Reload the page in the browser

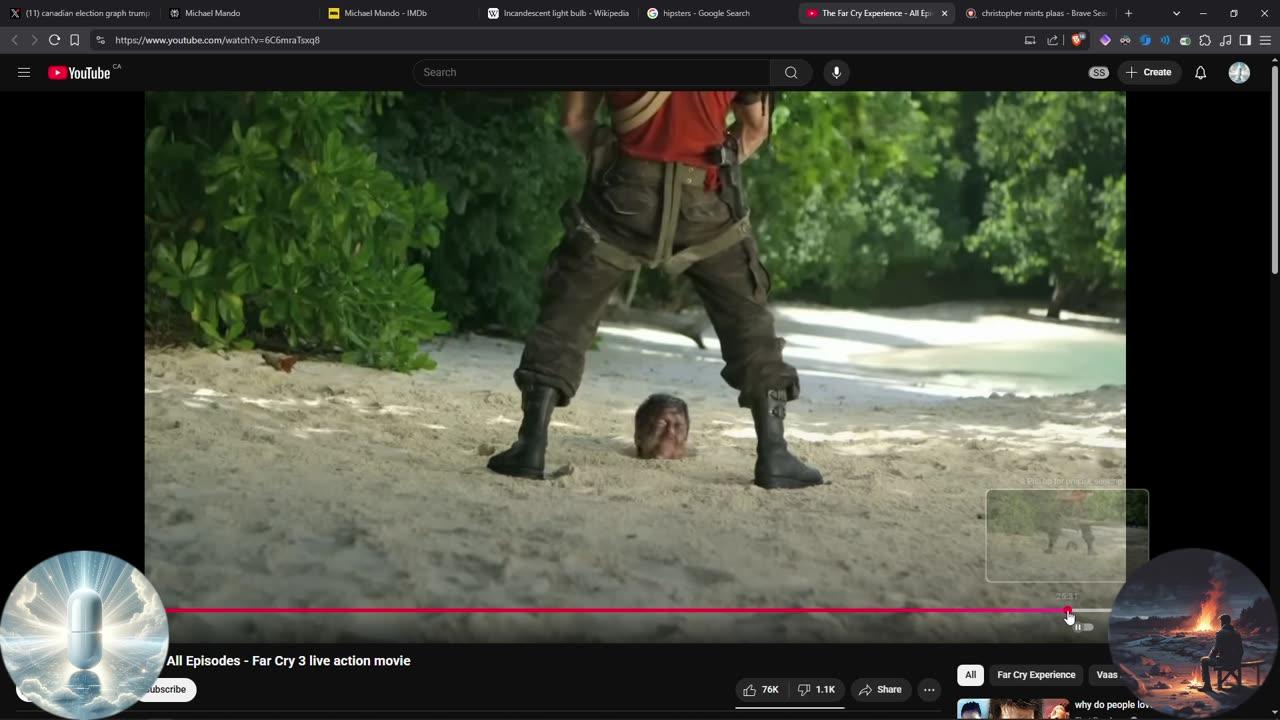point(54,40)
